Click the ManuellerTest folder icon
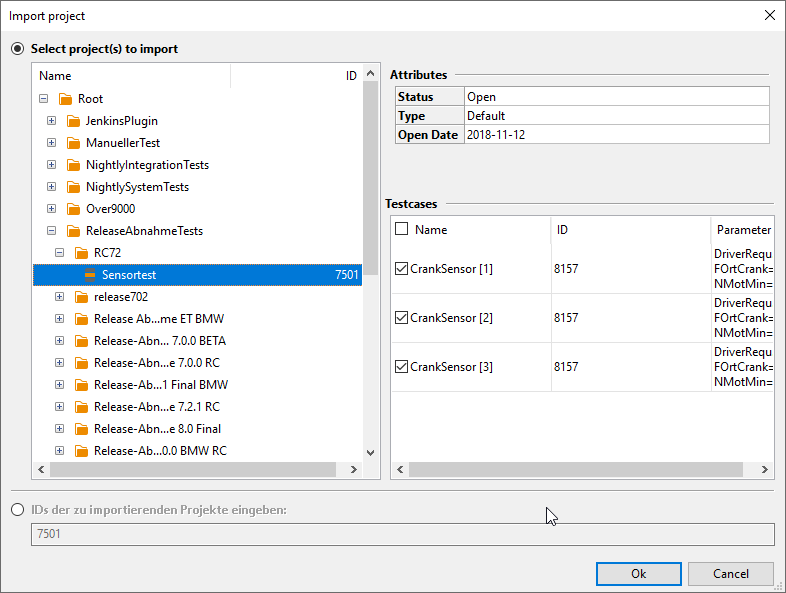The height and width of the screenshot is (593, 786). (74, 143)
